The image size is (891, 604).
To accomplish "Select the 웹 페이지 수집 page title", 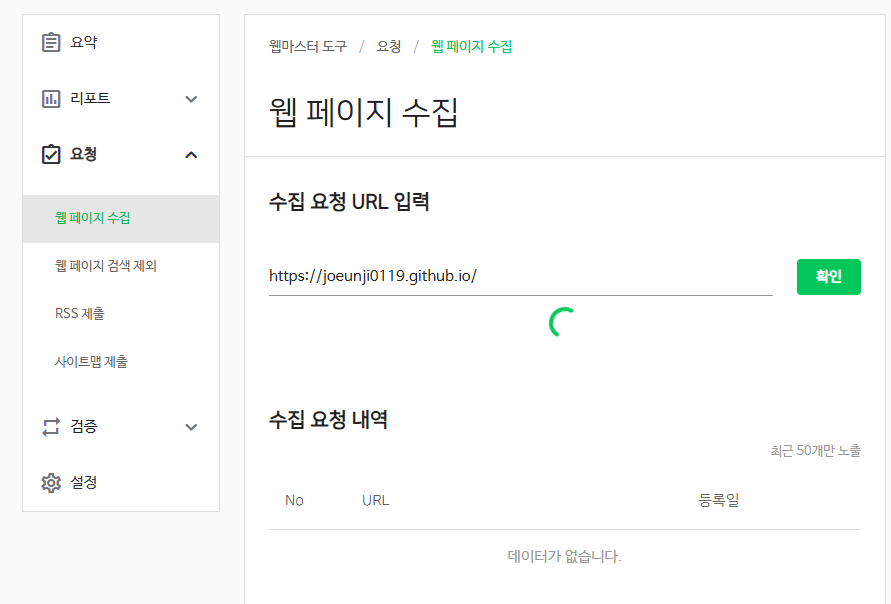I will [363, 113].
